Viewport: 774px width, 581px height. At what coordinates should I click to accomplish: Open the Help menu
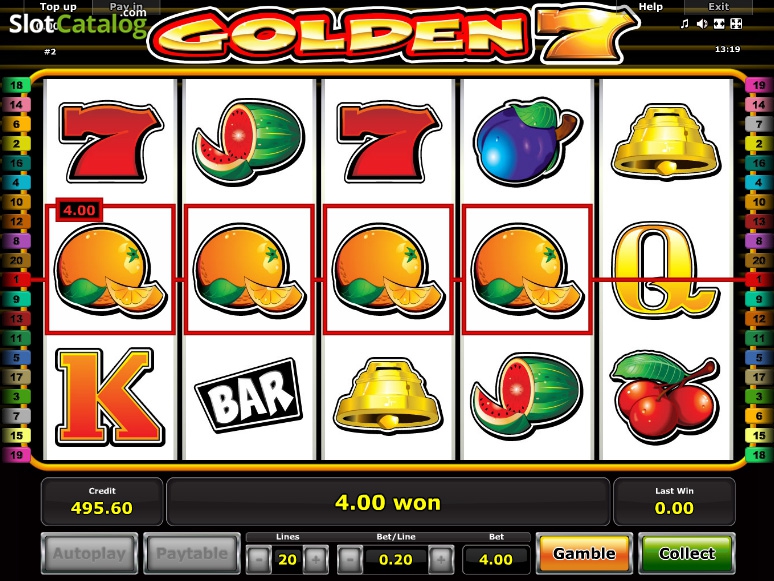651,7
